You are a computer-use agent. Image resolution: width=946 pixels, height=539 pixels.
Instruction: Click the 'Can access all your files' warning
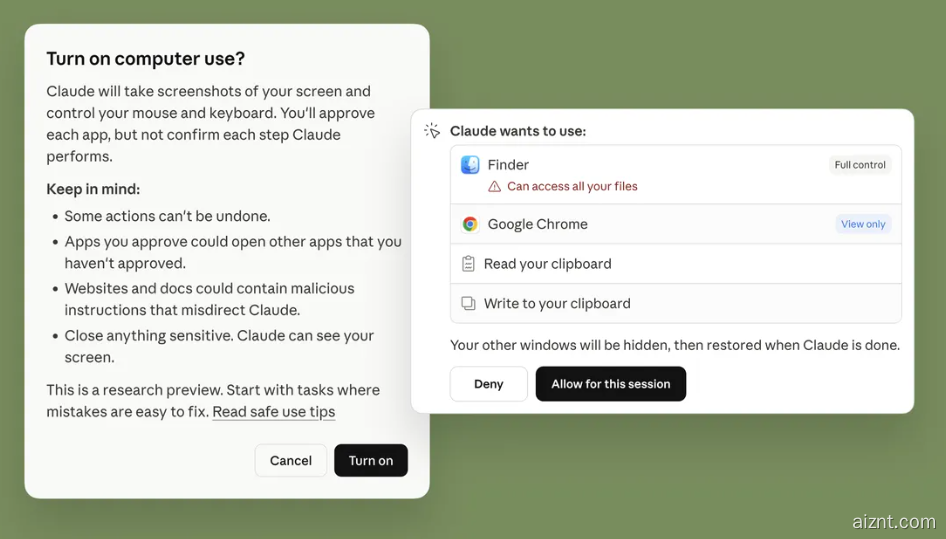tap(572, 187)
